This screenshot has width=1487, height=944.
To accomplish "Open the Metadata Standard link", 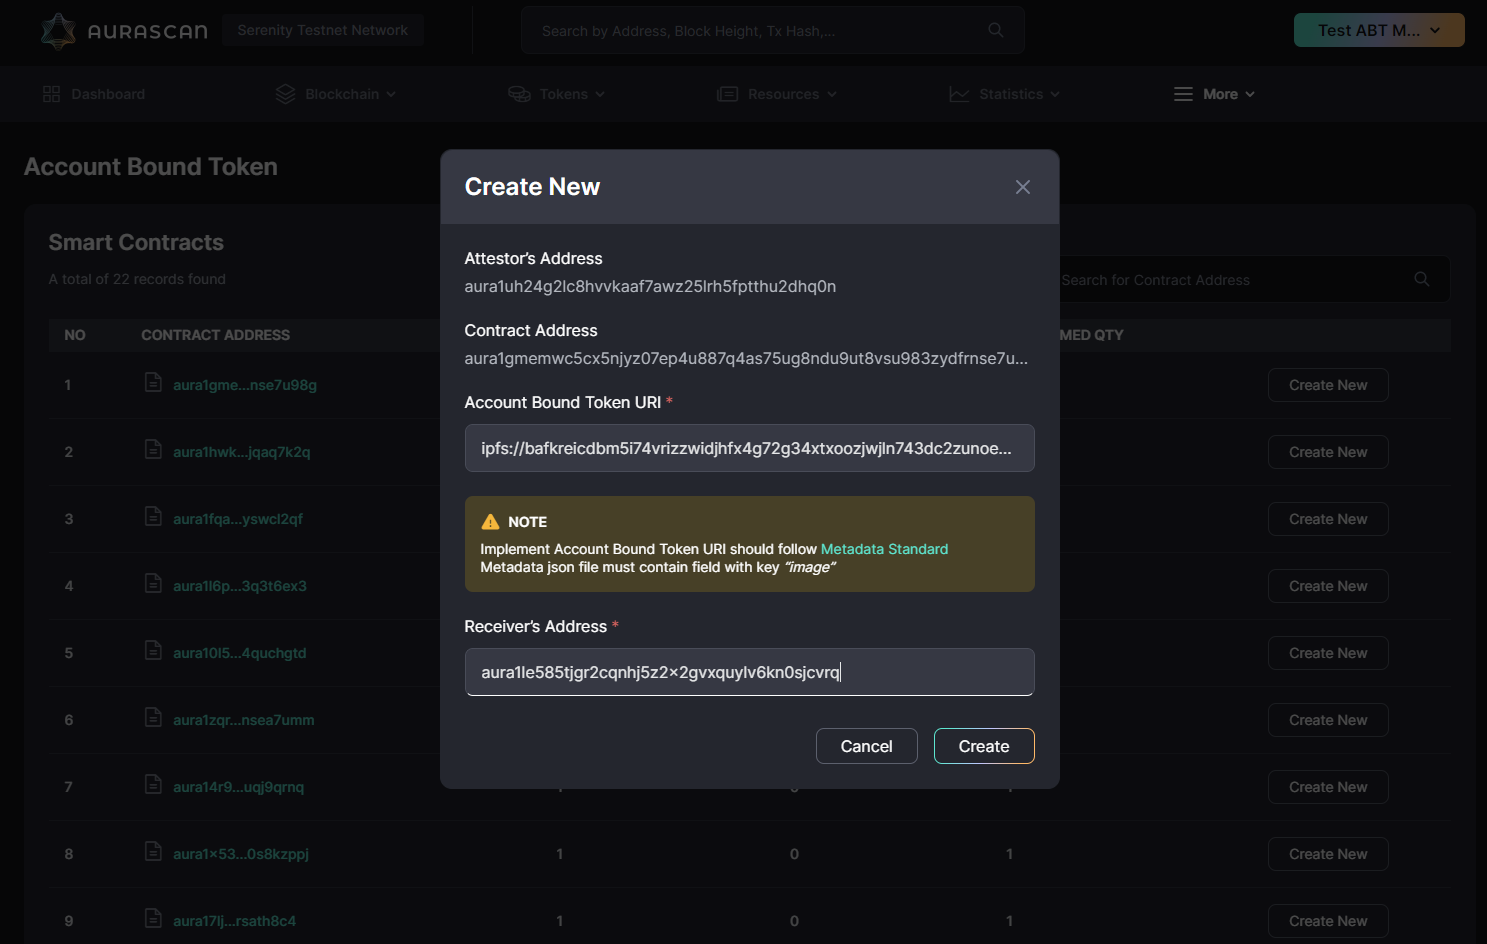I will click(x=884, y=549).
